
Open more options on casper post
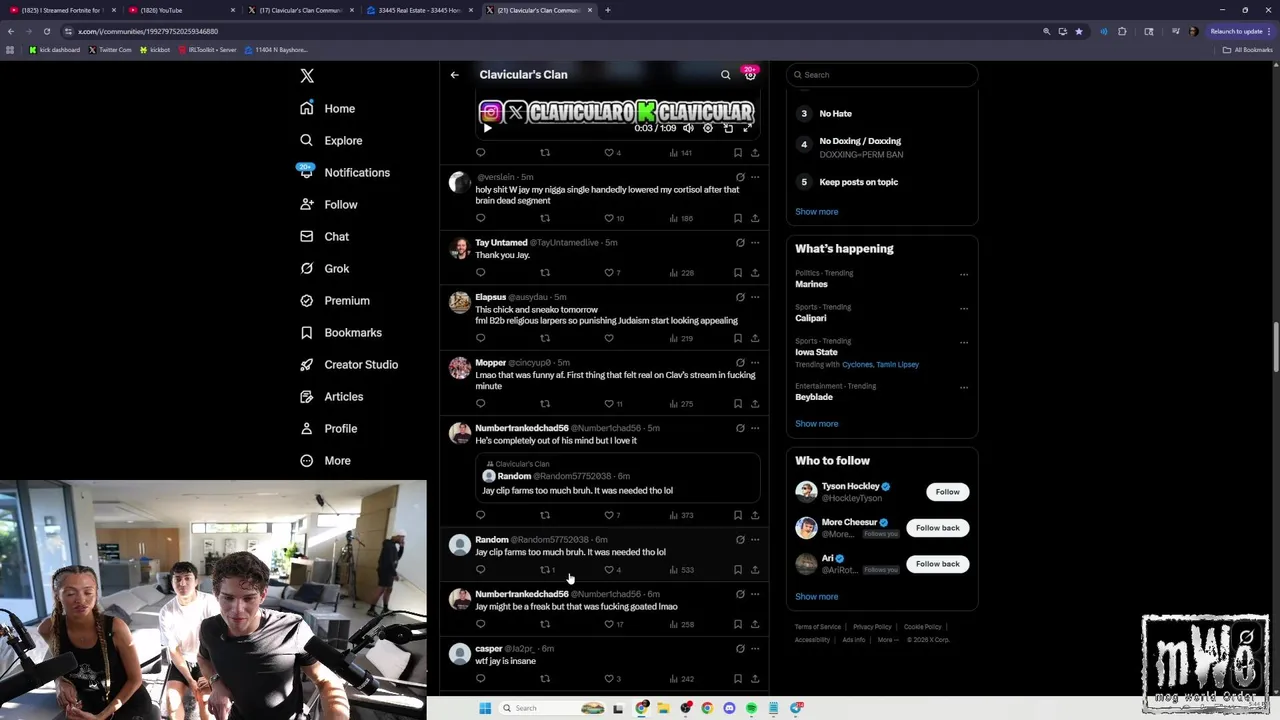click(x=755, y=649)
